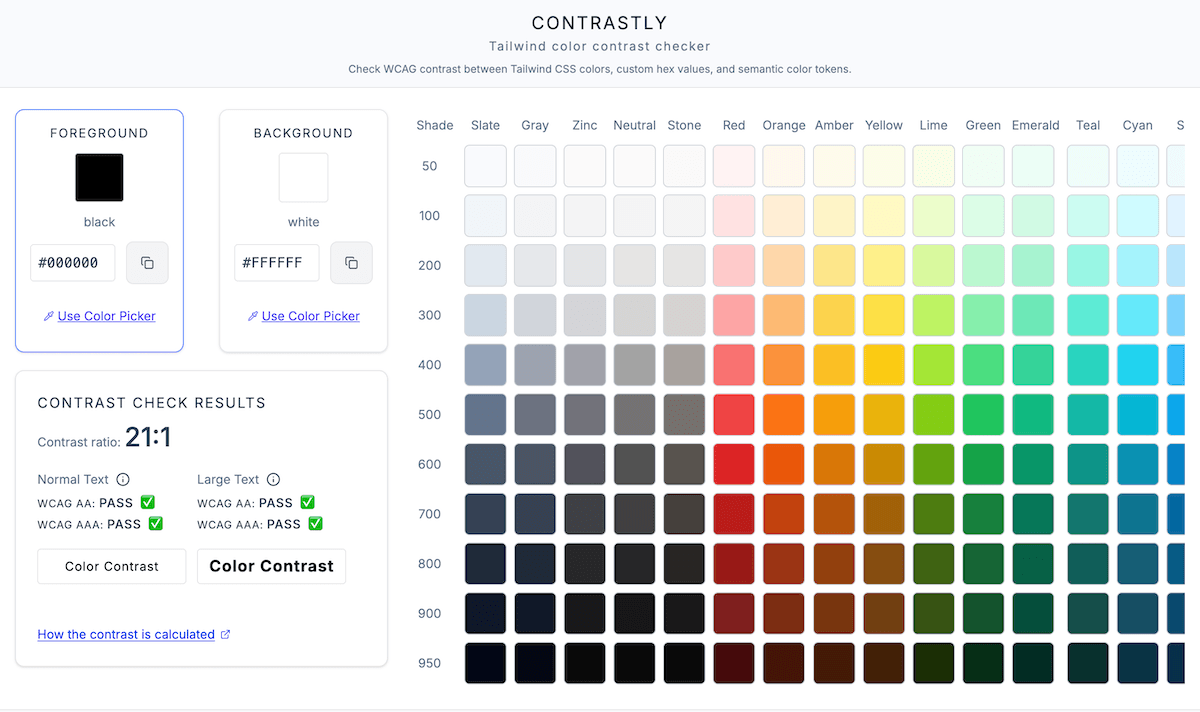Click the 500 shade row label

[x=430, y=414]
